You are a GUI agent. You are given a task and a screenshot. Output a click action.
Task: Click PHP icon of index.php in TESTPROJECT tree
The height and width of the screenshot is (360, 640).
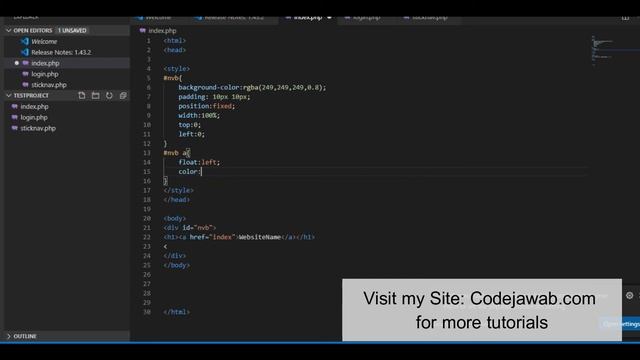coord(15,106)
